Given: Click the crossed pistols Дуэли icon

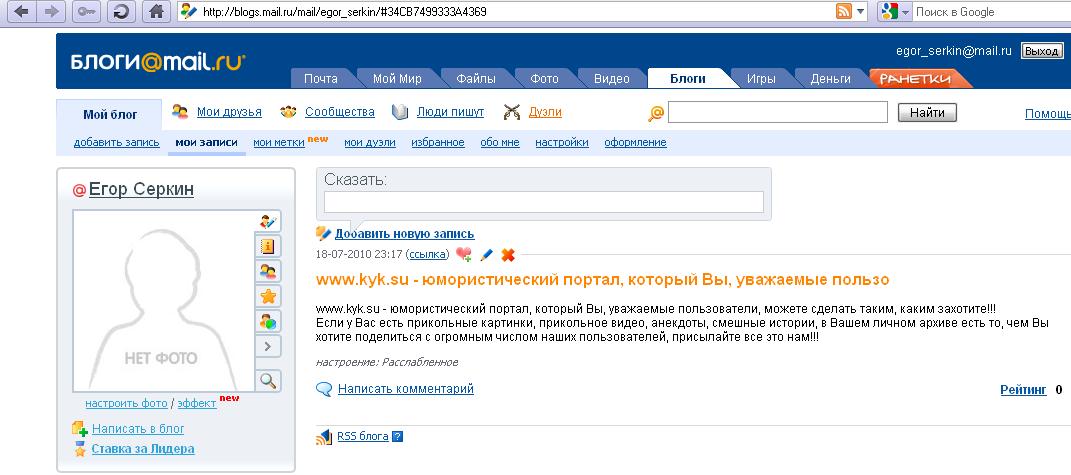Looking at the screenshot, I should tap(512, 112).
